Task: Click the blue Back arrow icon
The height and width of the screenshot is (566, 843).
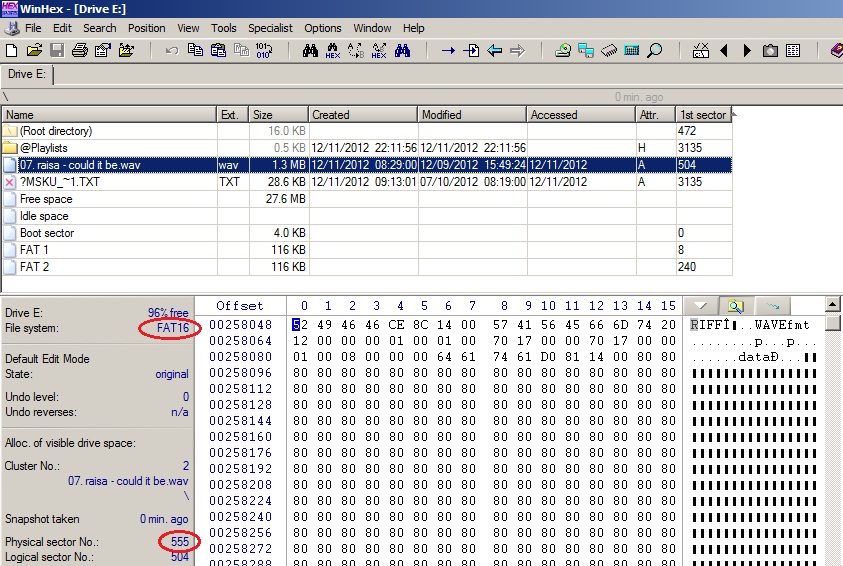Action: 494,50
